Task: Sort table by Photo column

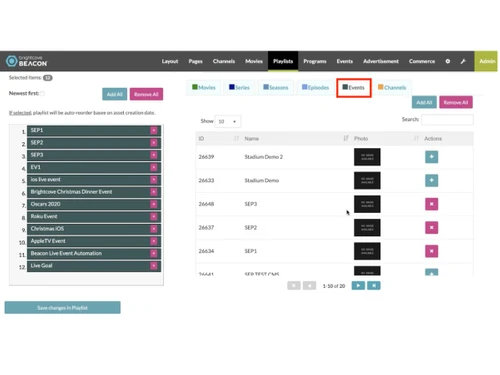Action: 386,139
